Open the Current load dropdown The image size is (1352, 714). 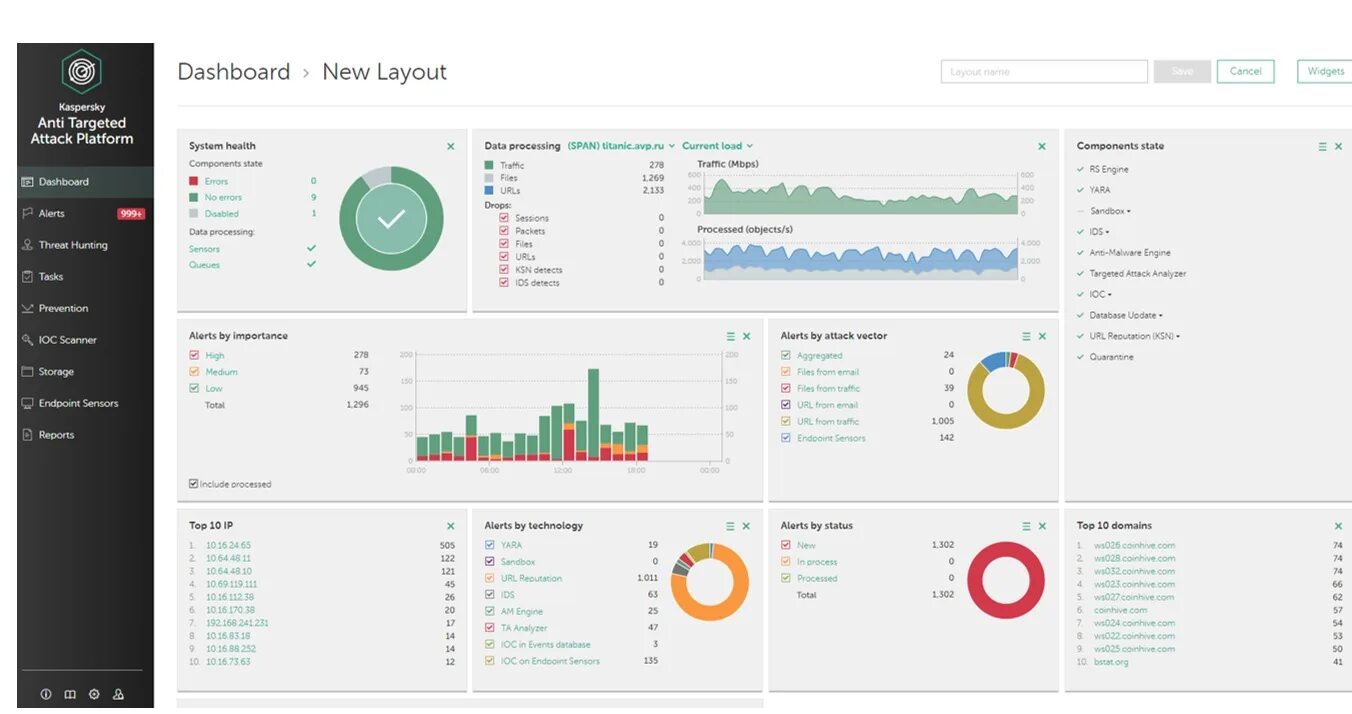click(x=717, y=146)
